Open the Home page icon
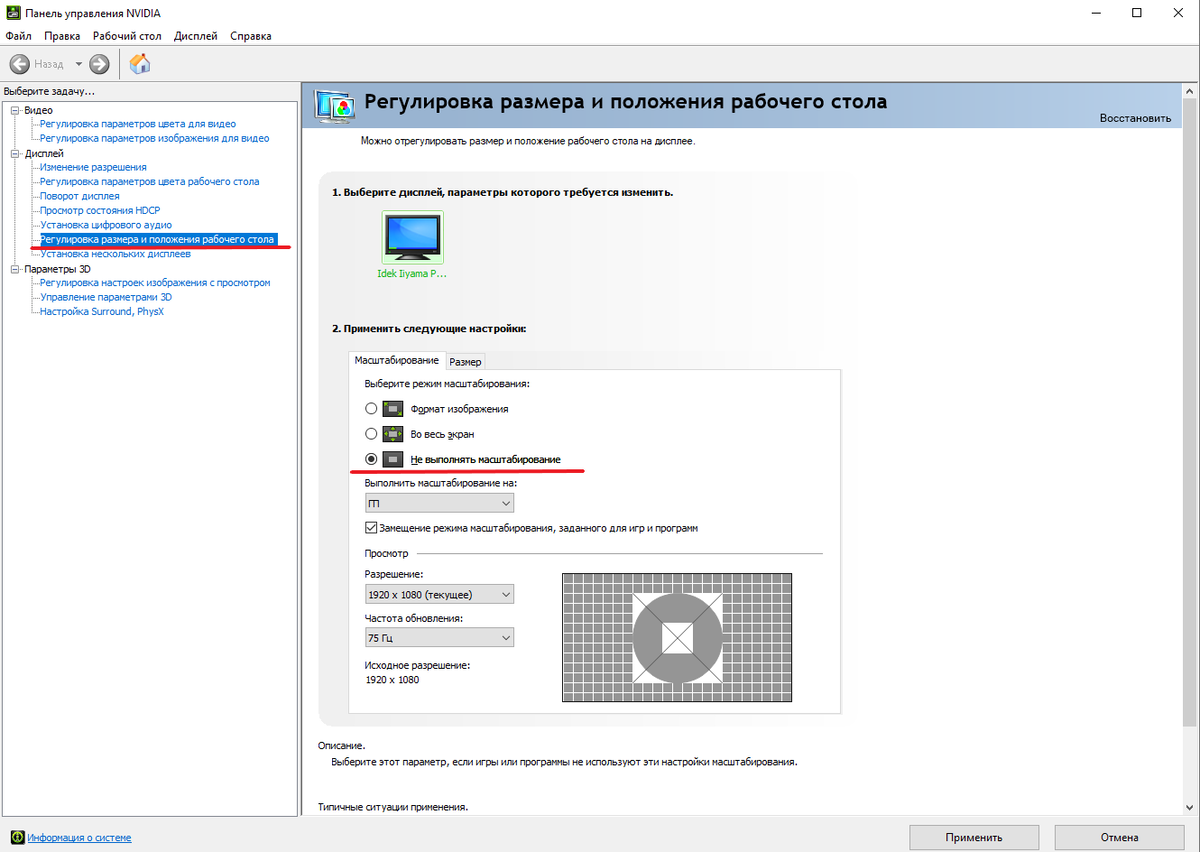This screenshot has width=1200, height=852. tap(141, 64)
